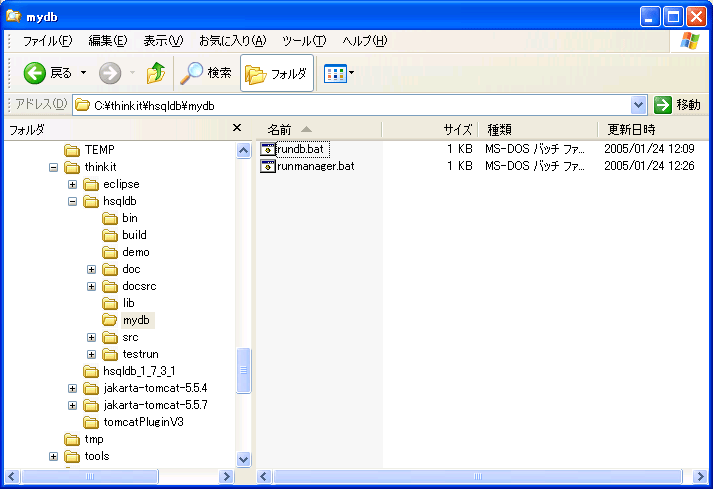The image size is (713, 489).
Task: Expand the src tree node
Action: (91, 338)
